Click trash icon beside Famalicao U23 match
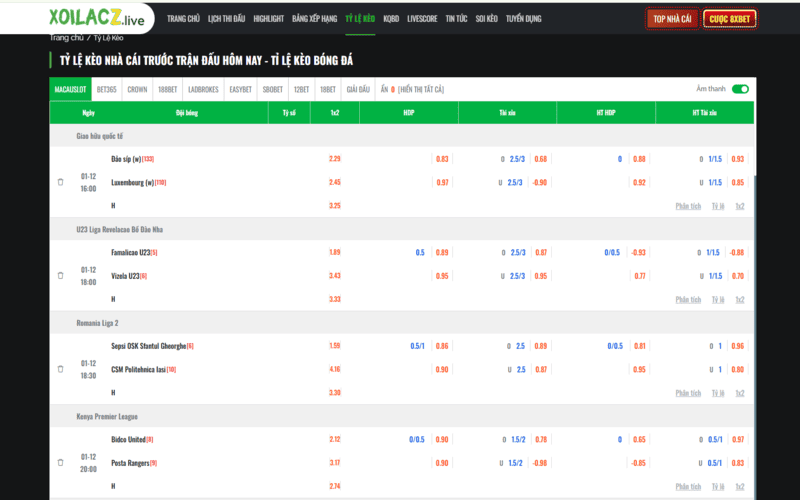Image resolution: width=800 pixels, height=500 pixels. pos(60,275)
